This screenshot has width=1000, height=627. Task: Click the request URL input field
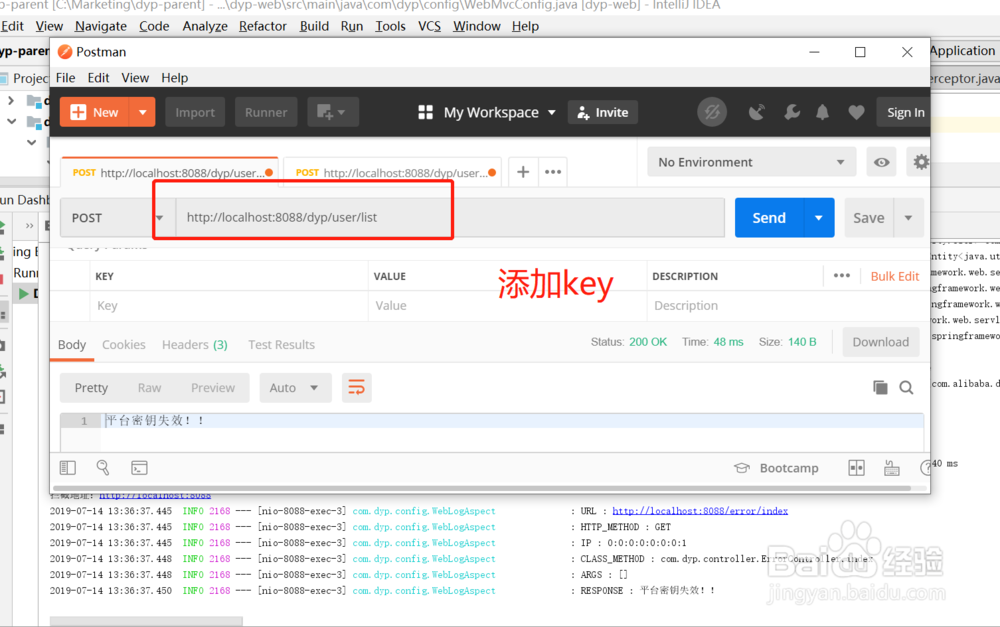450,218
